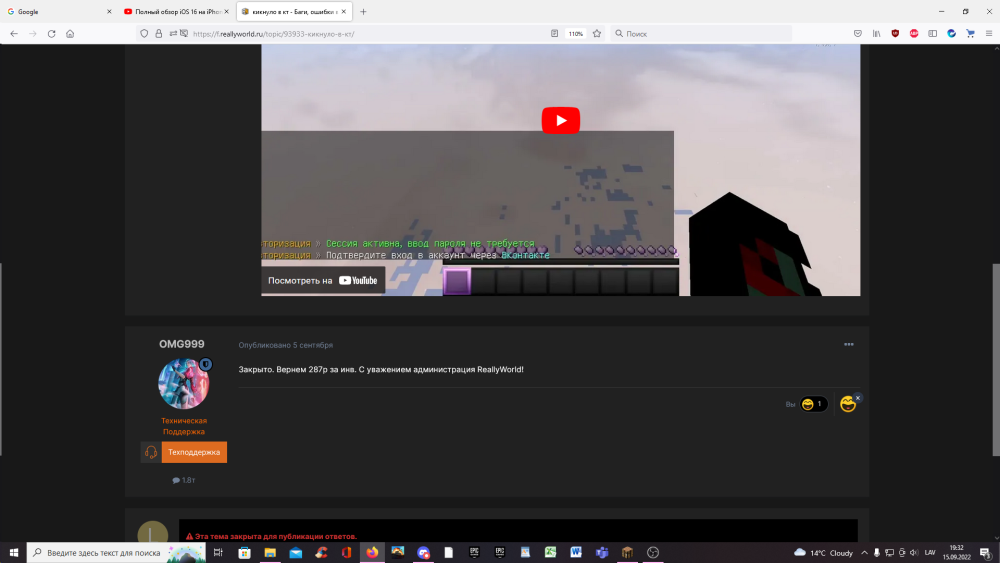The height and width of the screenshot is (563, 1000).
Task: Click OMG999 avatar picture
Action: [x=184, y=383]
